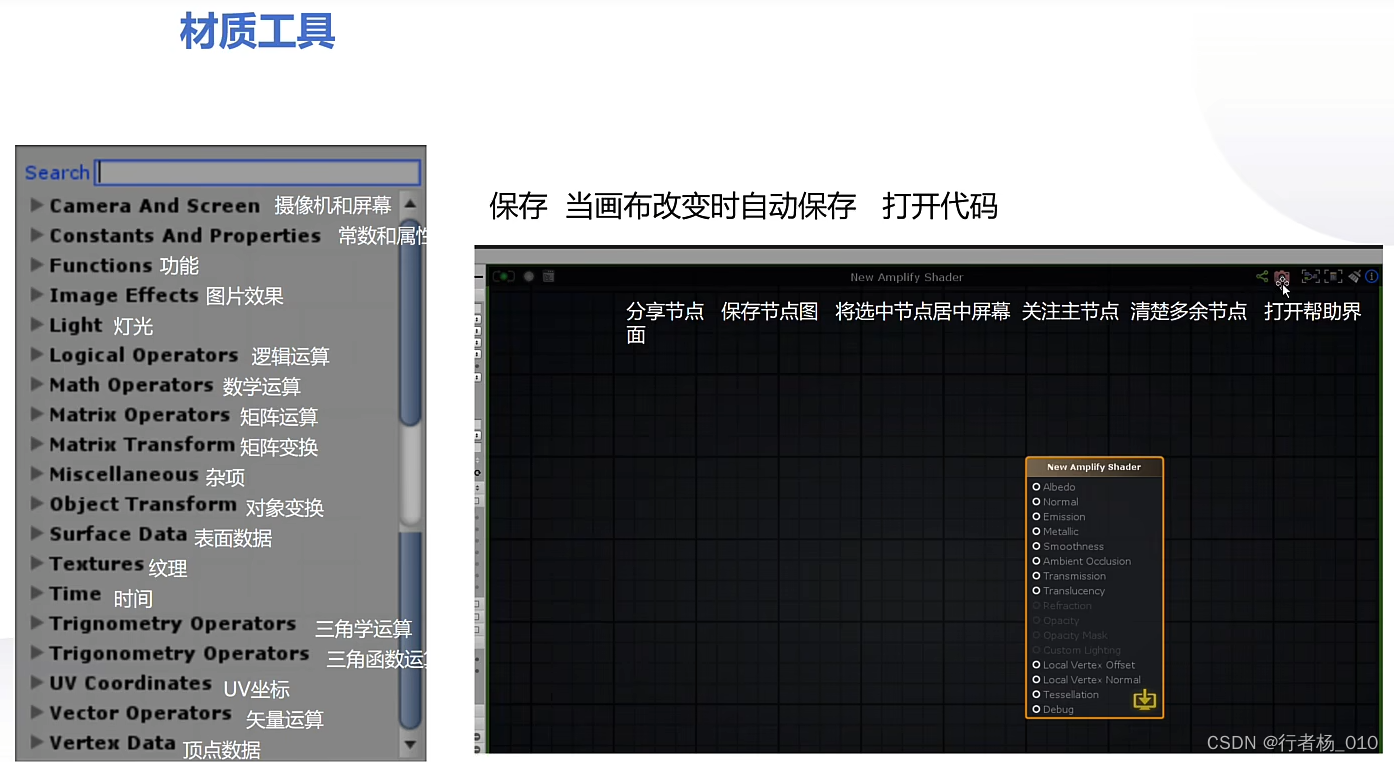Clean unused nodes with the broom icon

[1354, 277]
